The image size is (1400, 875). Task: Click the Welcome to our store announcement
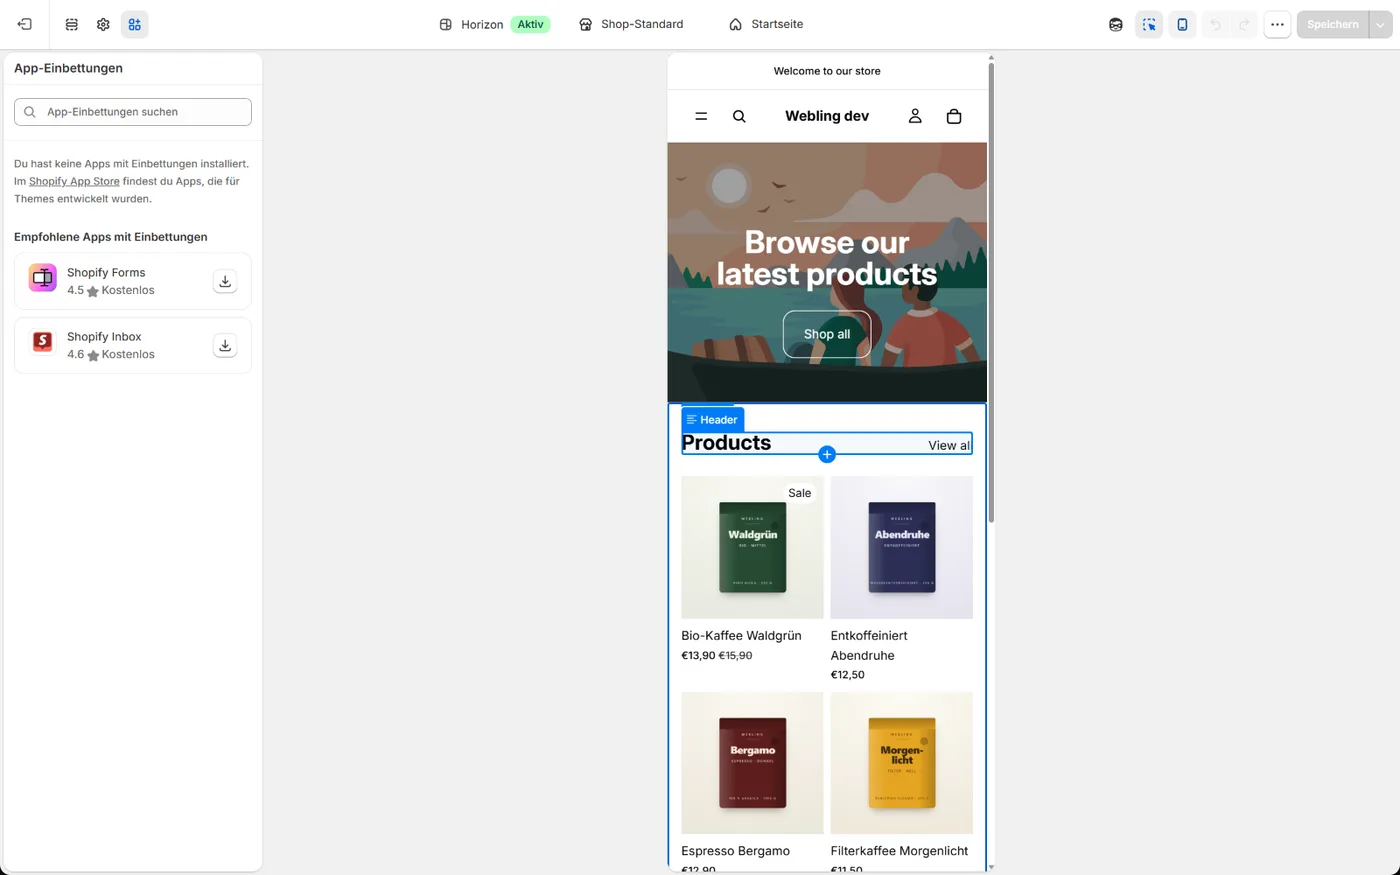pos(827,71)
